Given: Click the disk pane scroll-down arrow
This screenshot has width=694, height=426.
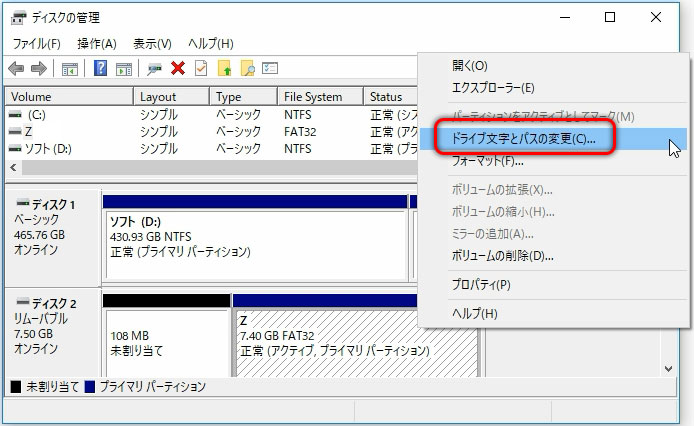Looking at the screenshot, I should tap(669, 368).
